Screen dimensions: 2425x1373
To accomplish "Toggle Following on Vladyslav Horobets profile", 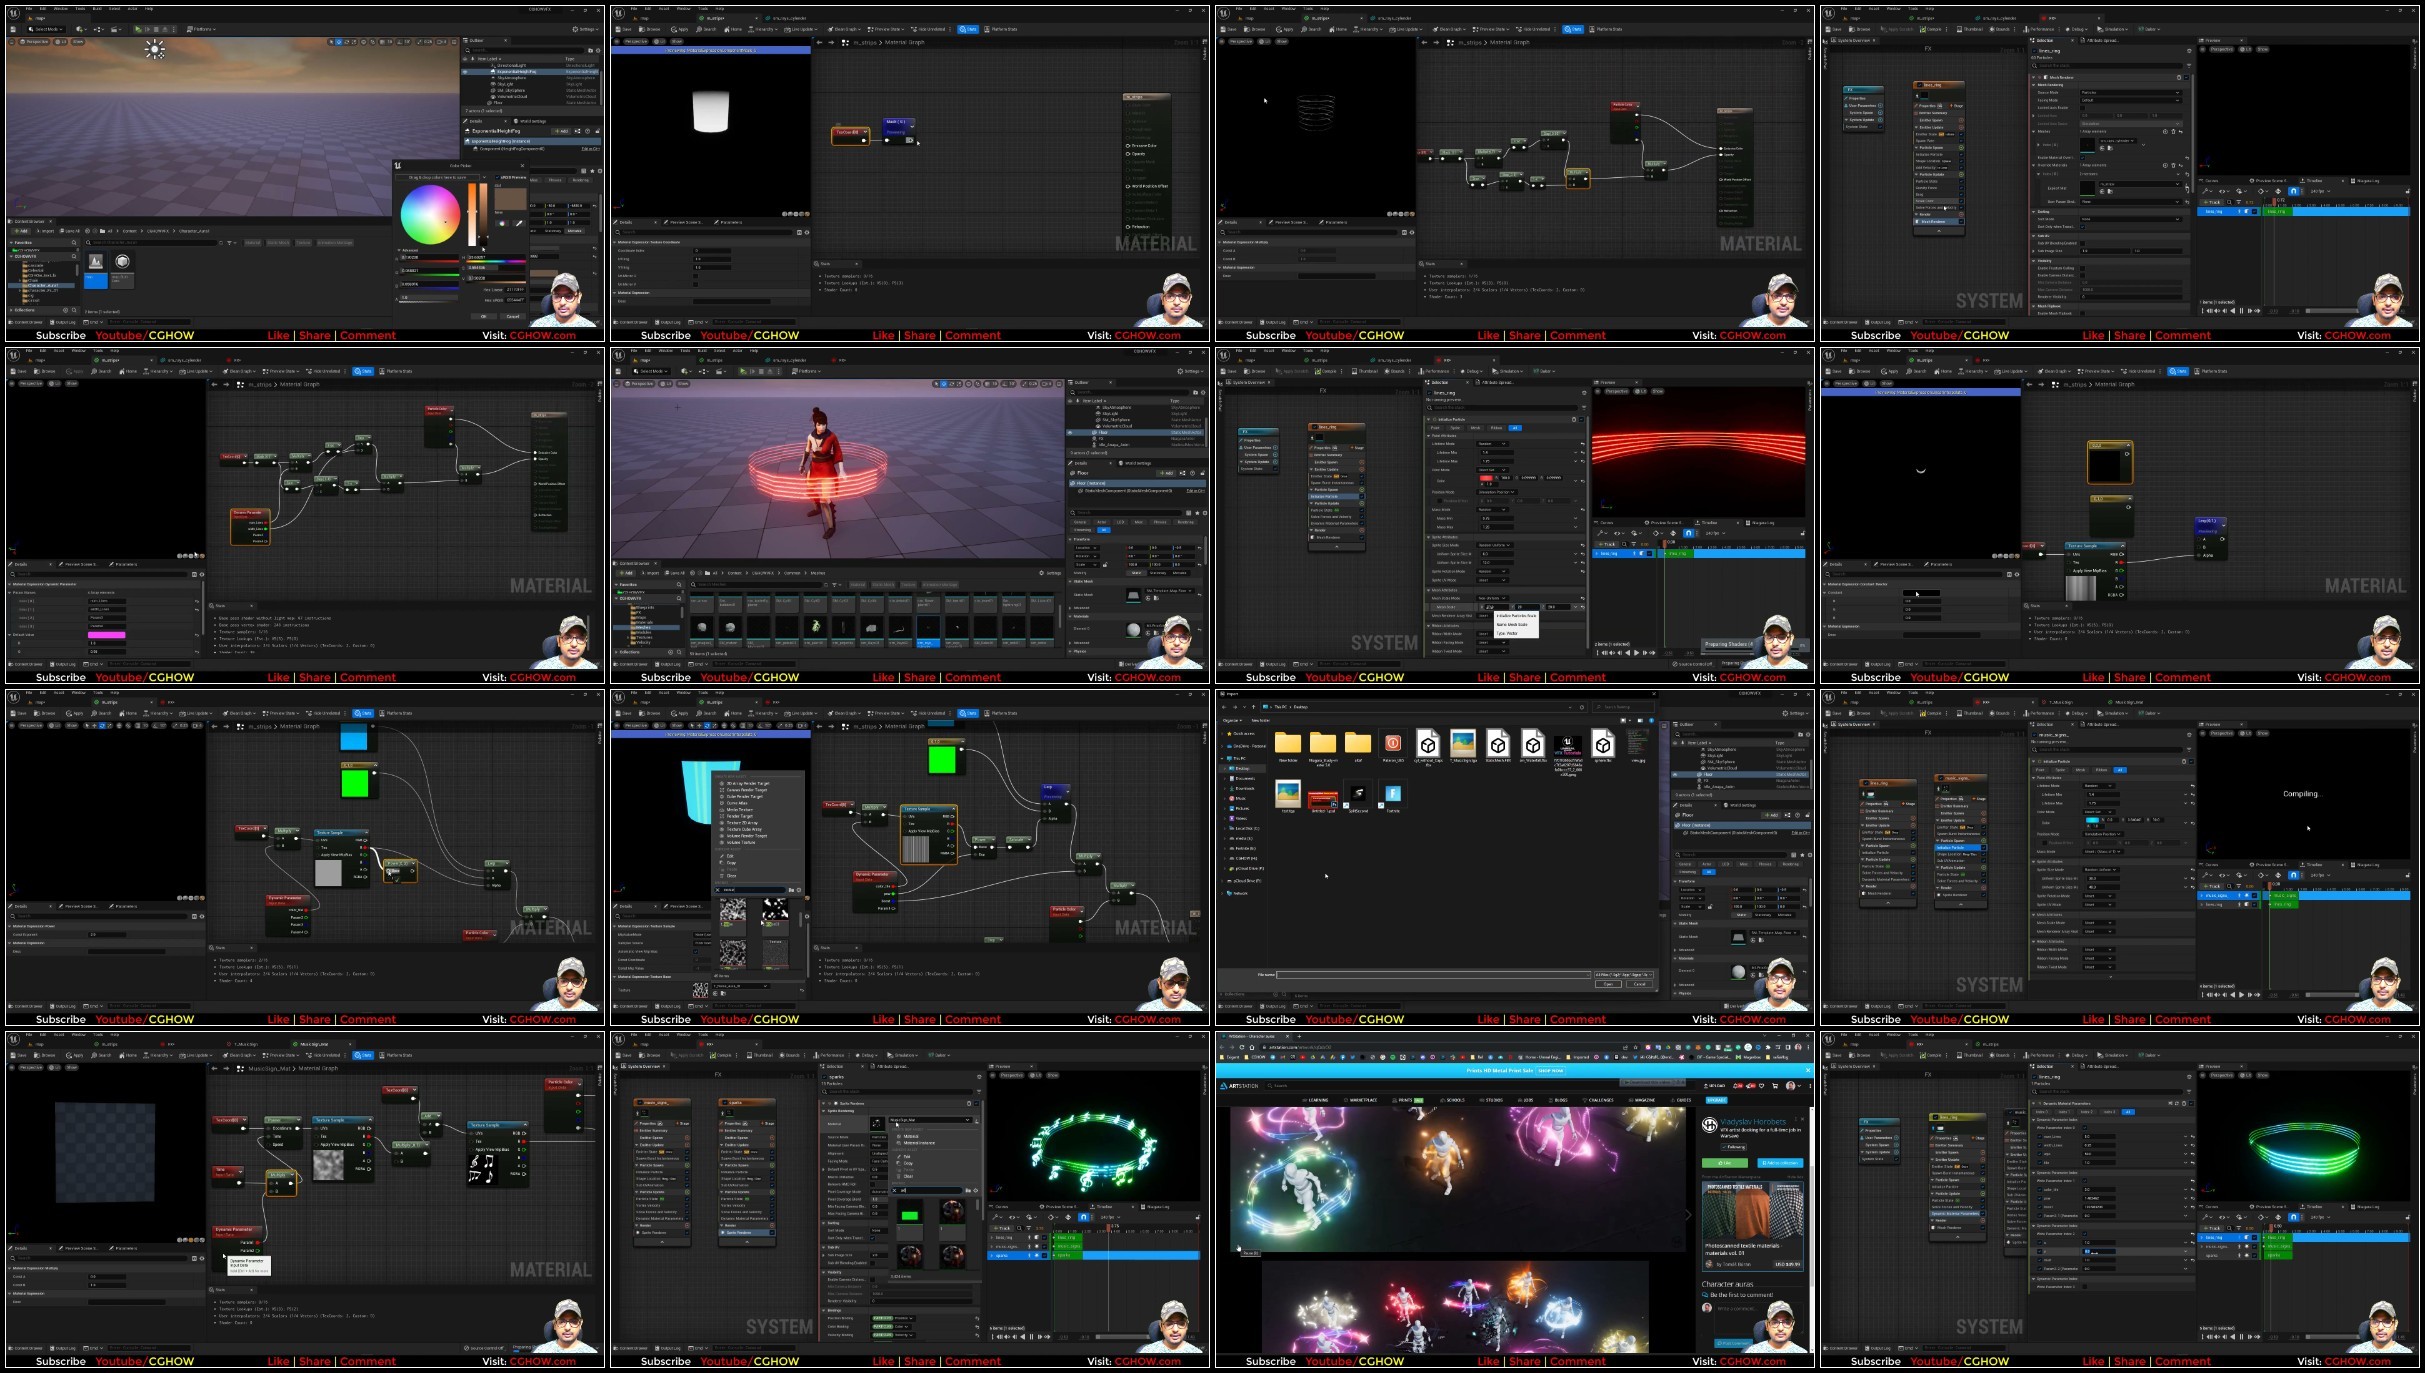I will (1733, 1147).
